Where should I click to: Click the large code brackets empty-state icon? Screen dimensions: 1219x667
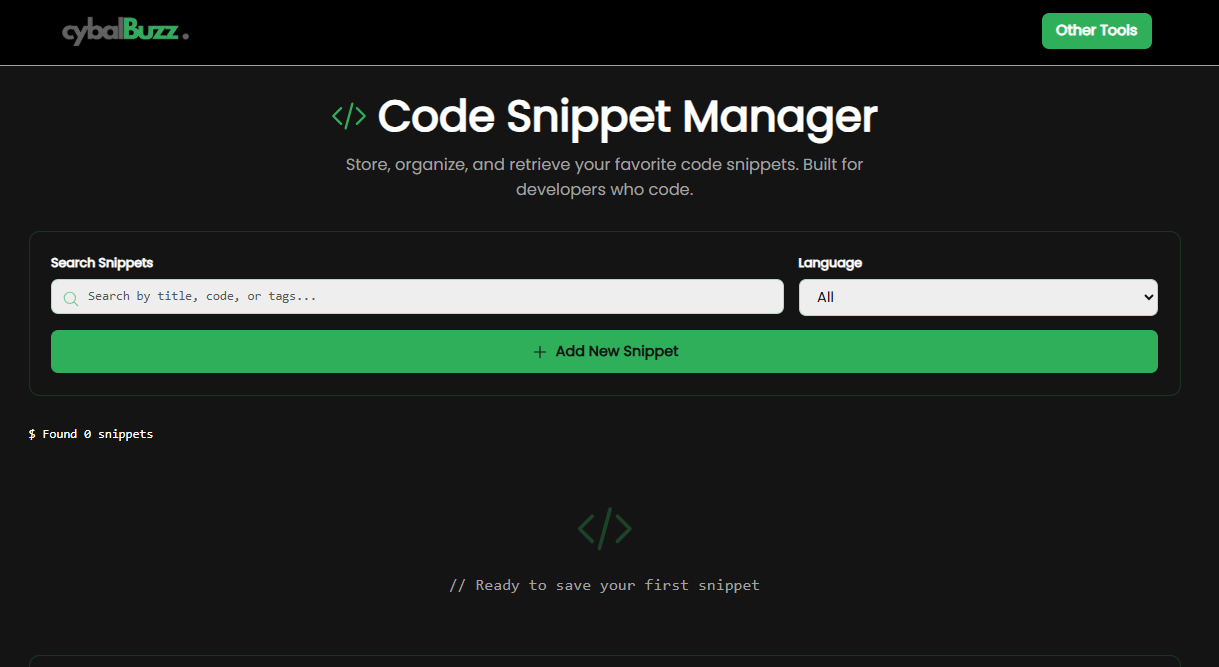(604, 528)
